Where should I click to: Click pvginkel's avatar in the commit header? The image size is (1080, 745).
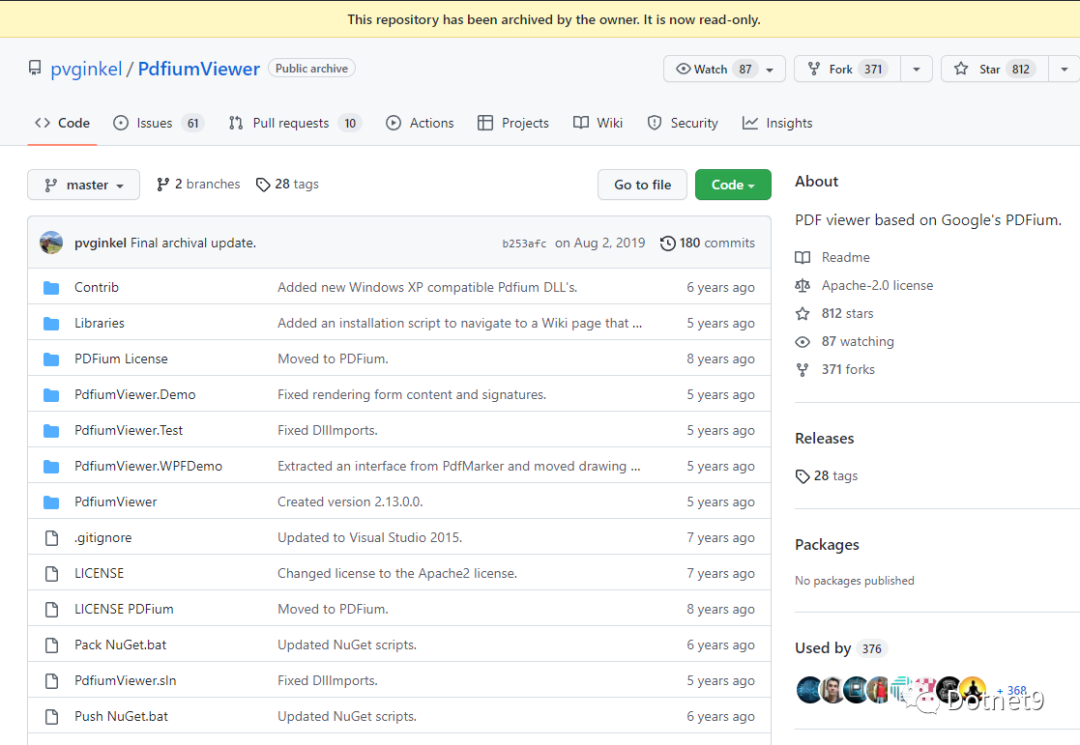point(51,243)
